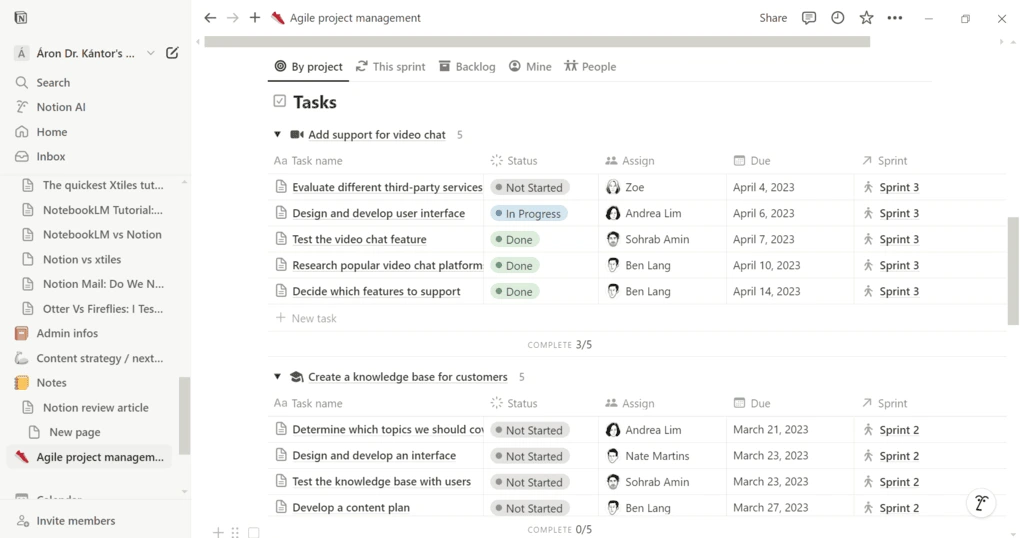The height and width of the screenshot is (538, 1020).
Task: Open Notes page in sidebar
Action: click(51, 383)
